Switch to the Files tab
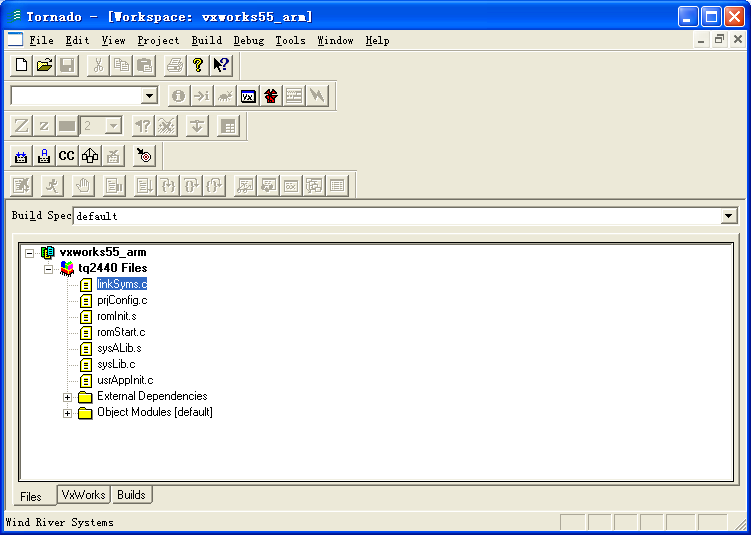751x535 pixels. (x=31, y=497)
